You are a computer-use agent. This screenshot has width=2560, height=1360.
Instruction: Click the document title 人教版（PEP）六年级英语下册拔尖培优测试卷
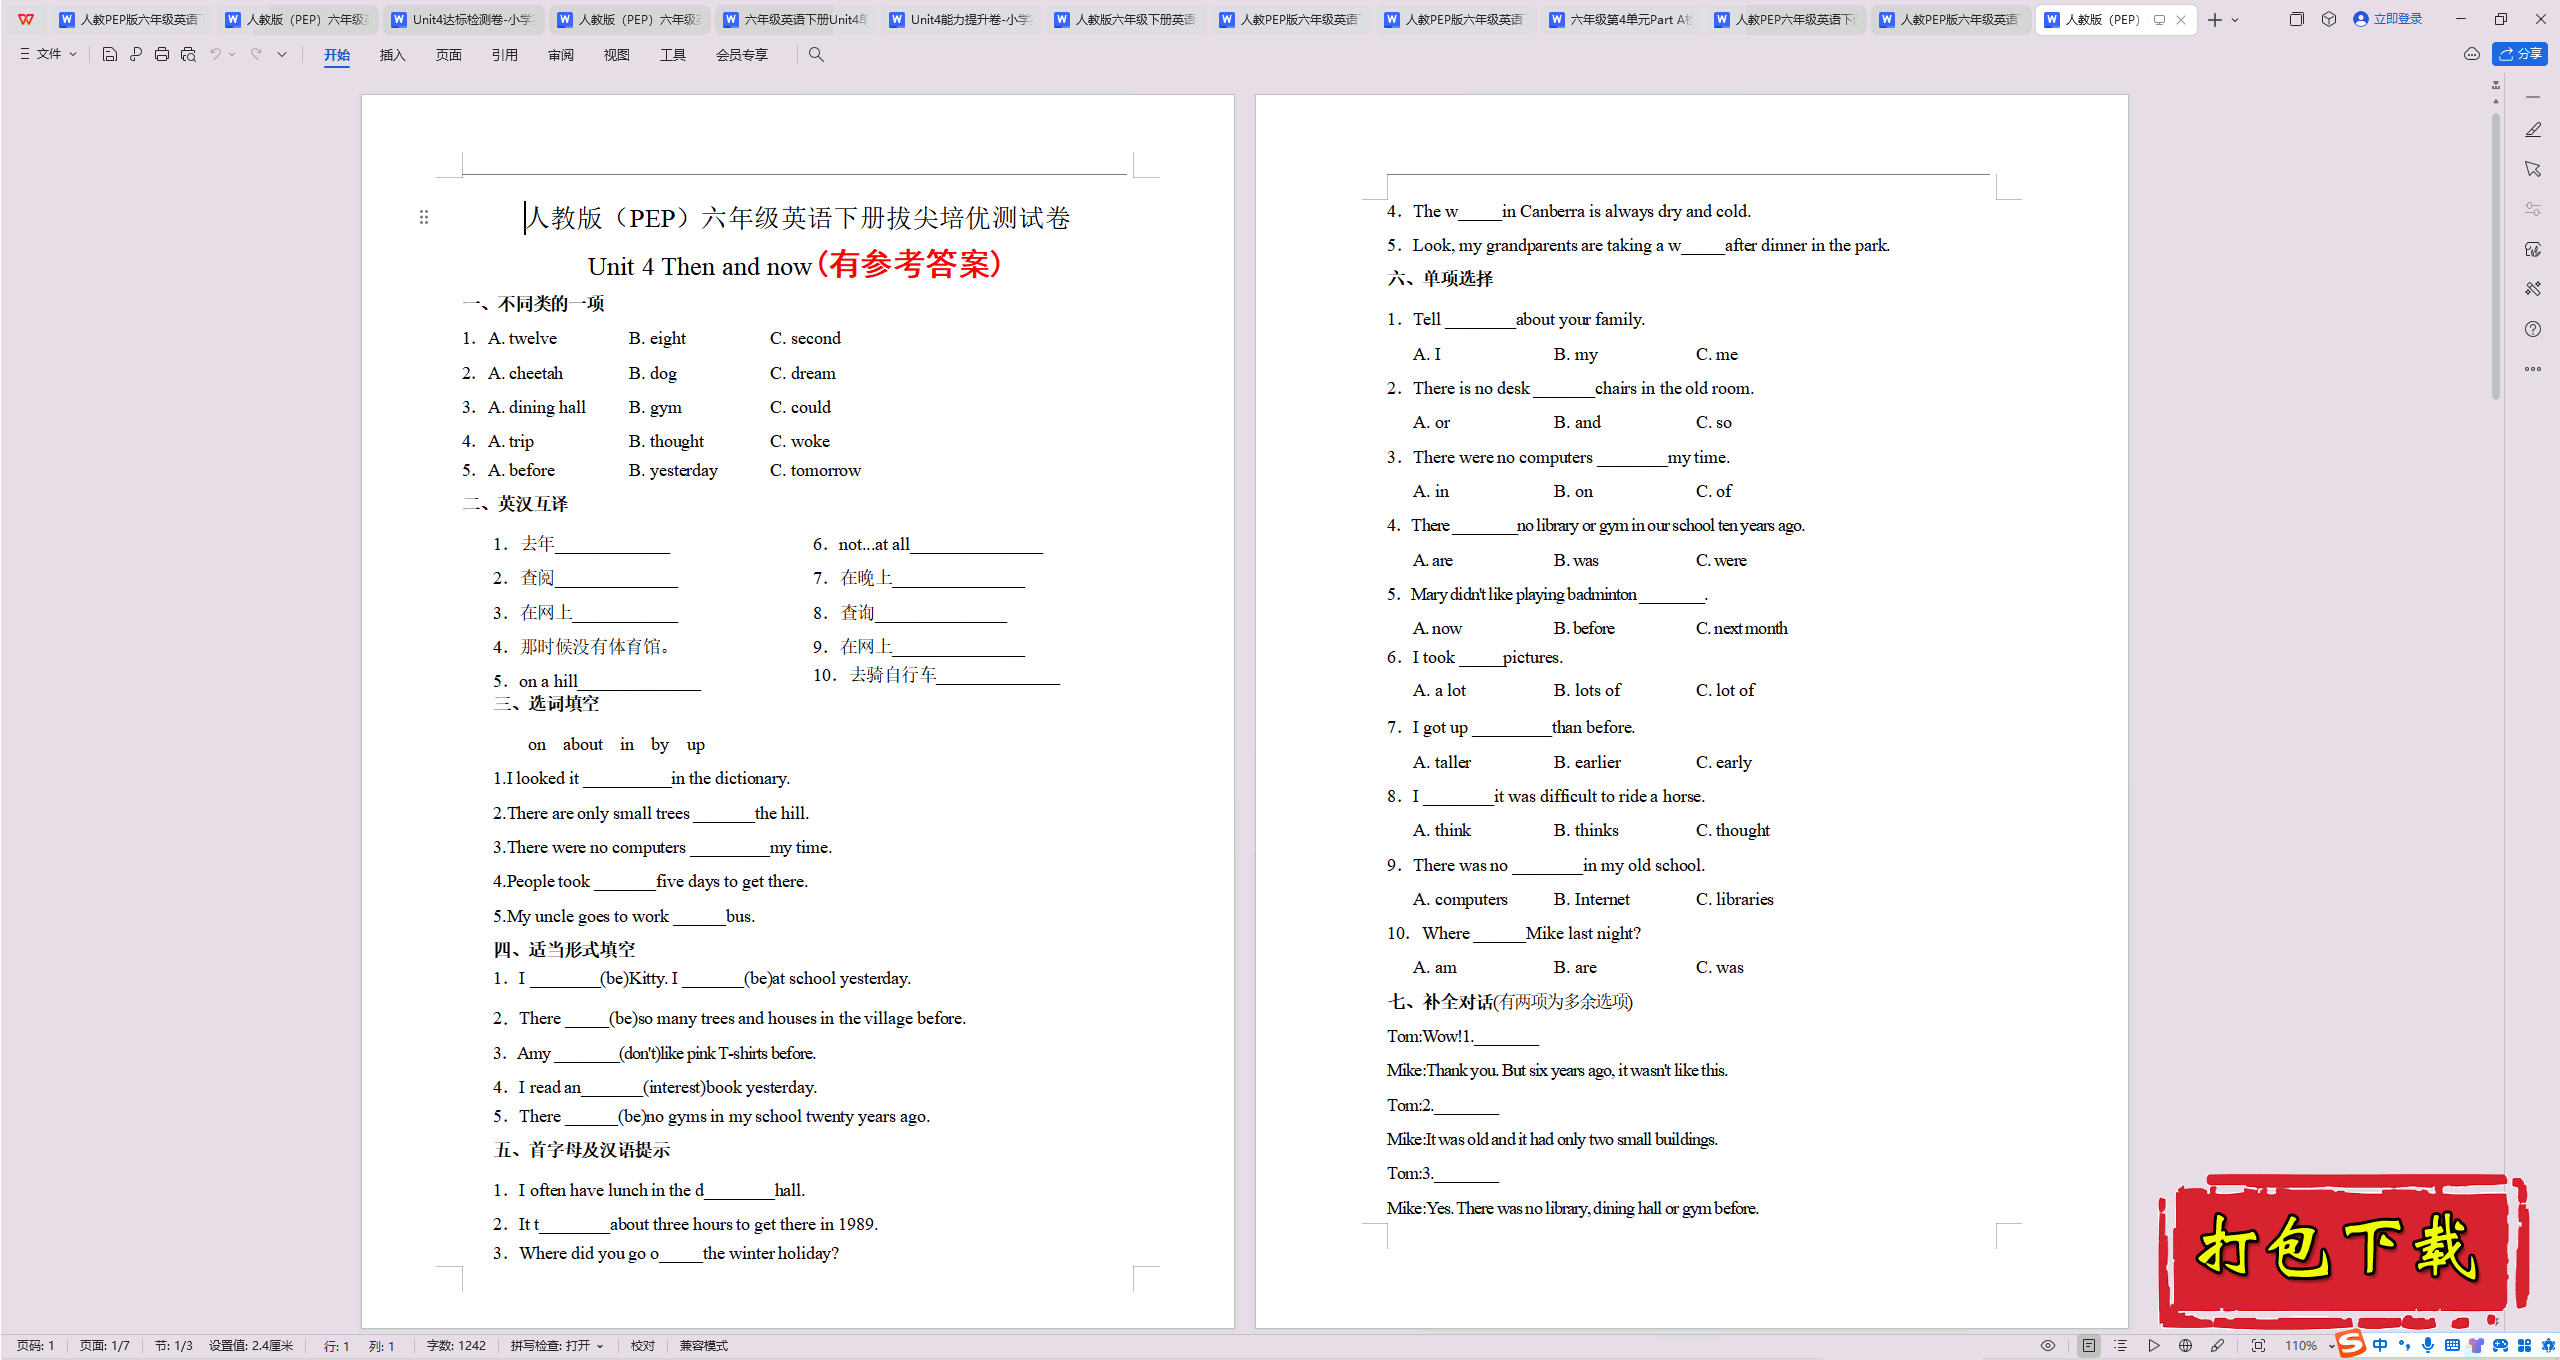point(798,218)
